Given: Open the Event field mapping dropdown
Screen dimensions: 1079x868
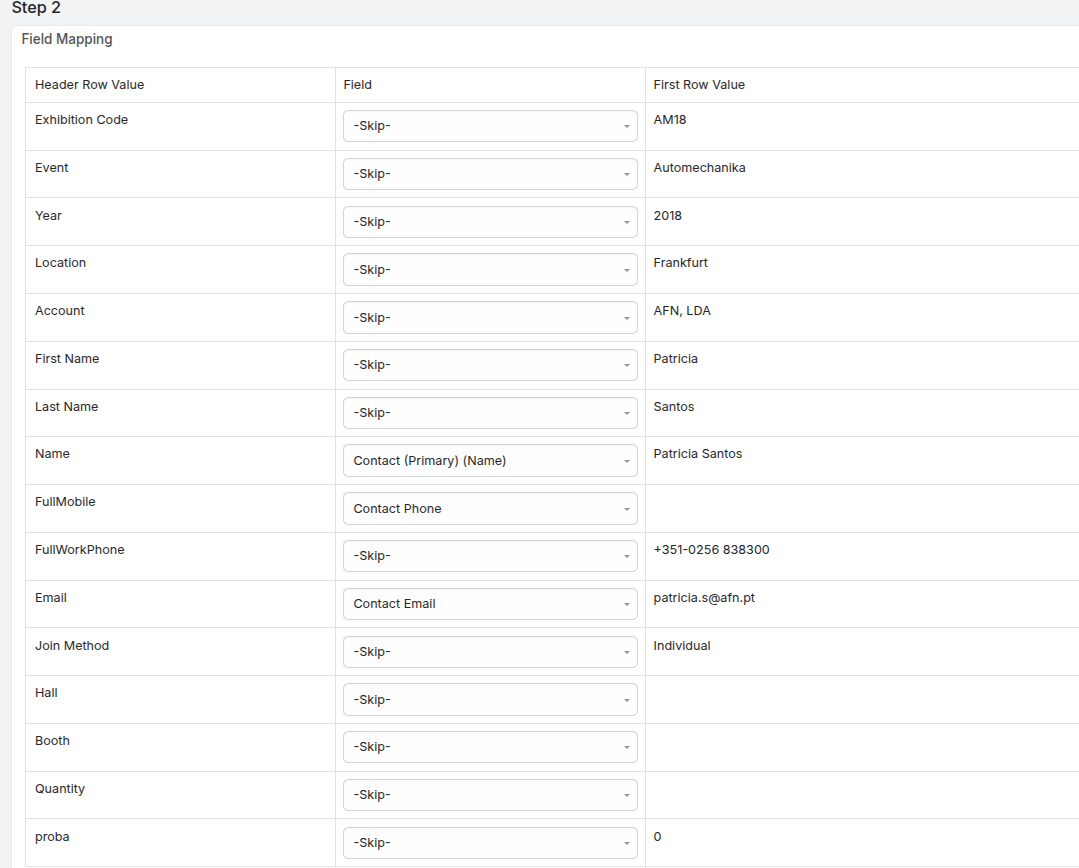Looking at the screenshot, I should tap(490, 174).
